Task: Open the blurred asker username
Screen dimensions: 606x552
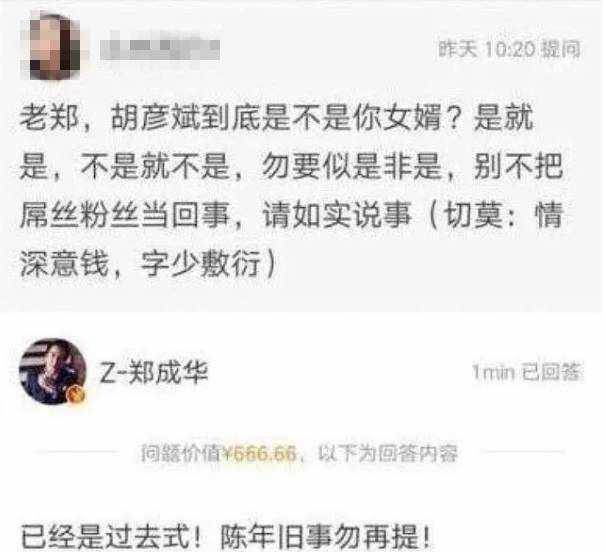Action: pos(160,48)
